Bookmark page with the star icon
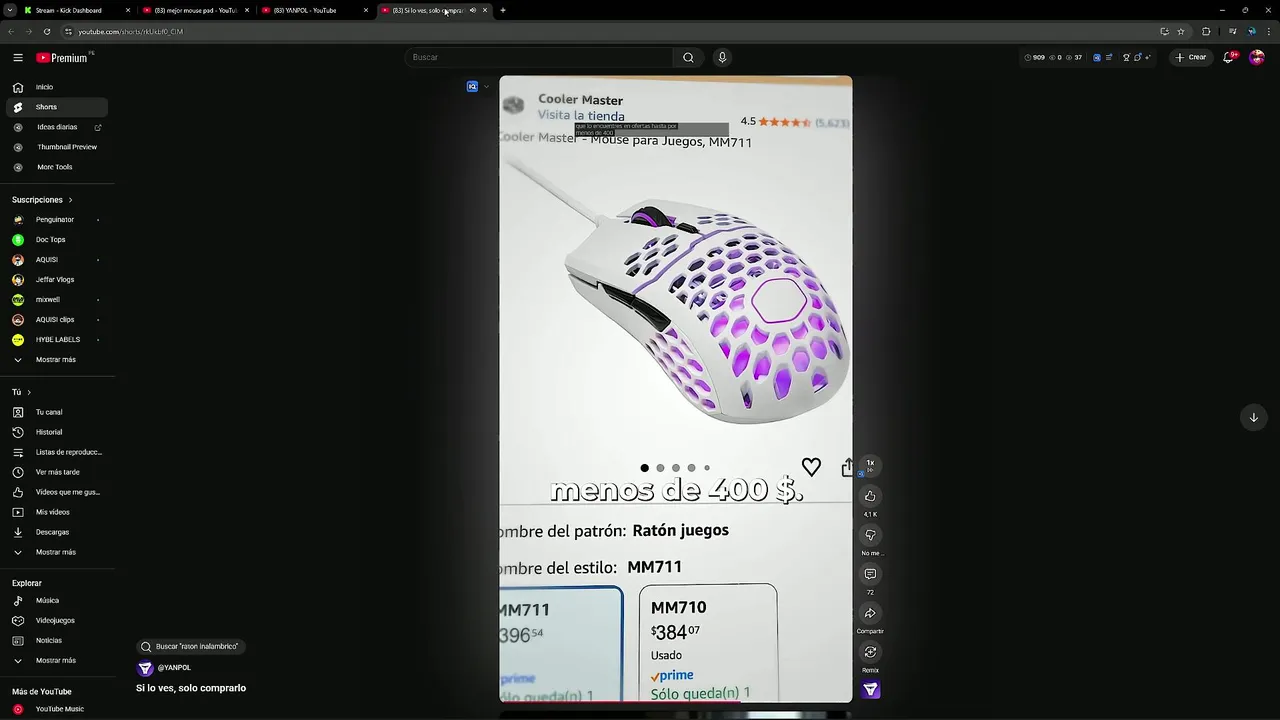 1181,31
